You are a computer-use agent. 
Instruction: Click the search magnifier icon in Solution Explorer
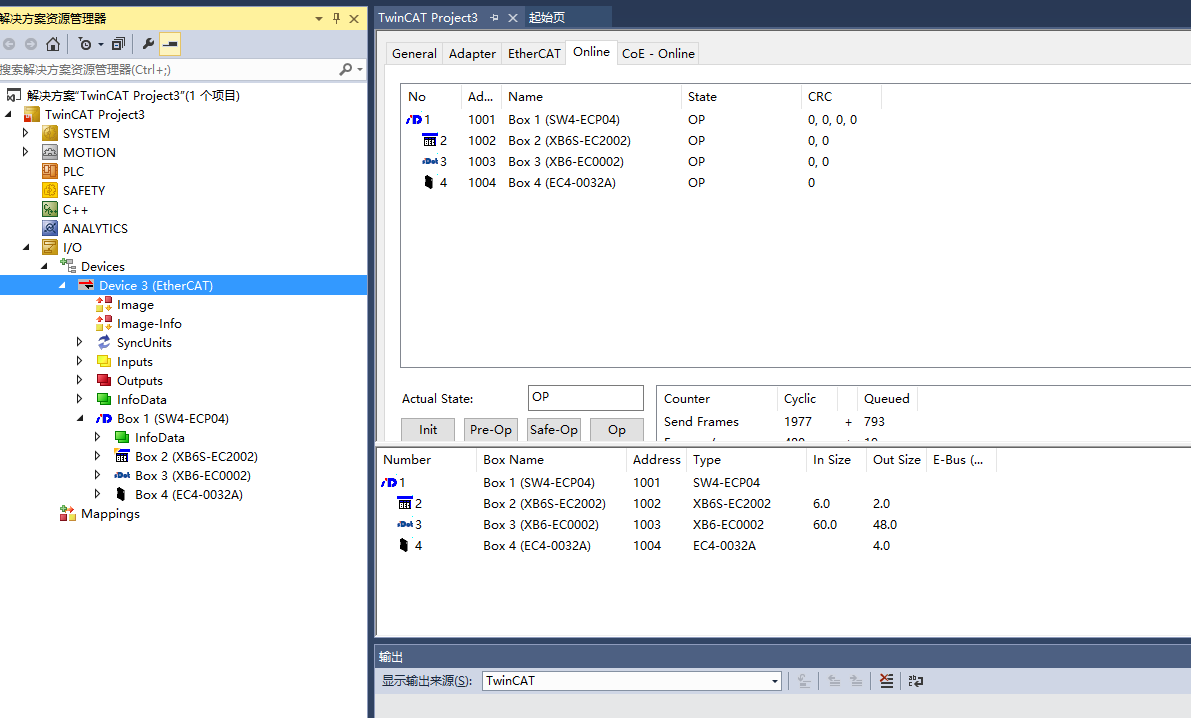(x=346, y=69)
